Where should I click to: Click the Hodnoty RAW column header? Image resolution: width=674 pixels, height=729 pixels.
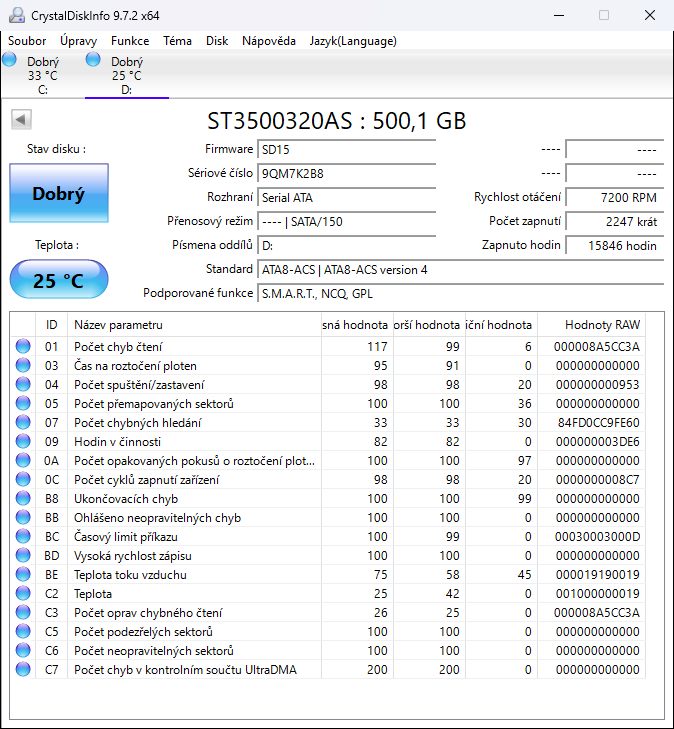click(x=591, y=325)
